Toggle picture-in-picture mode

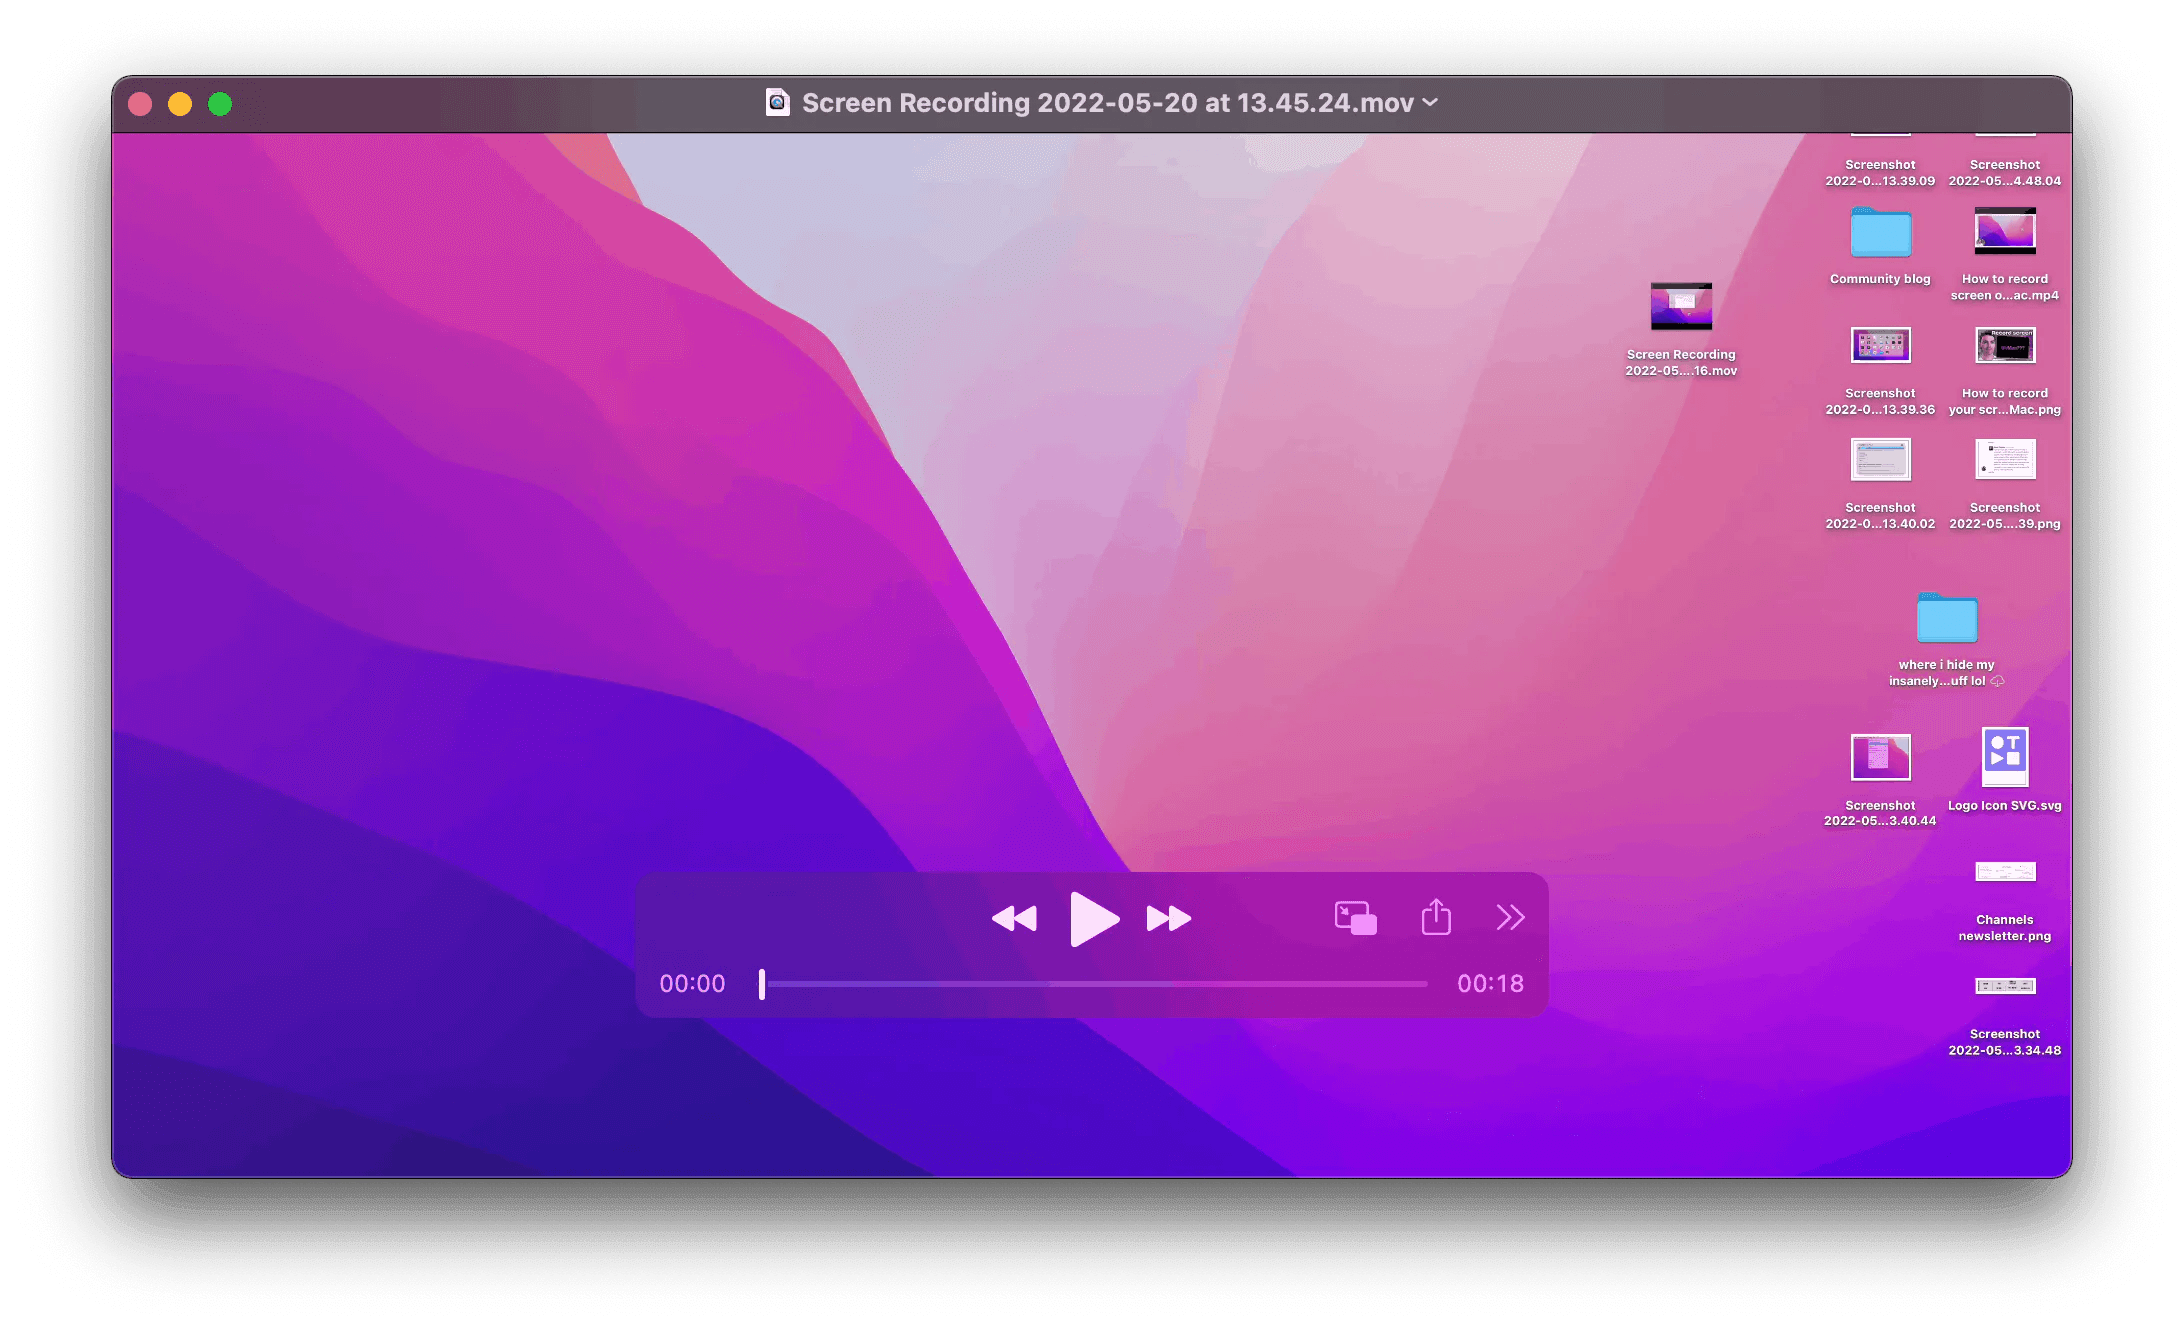coord(1355,918)
